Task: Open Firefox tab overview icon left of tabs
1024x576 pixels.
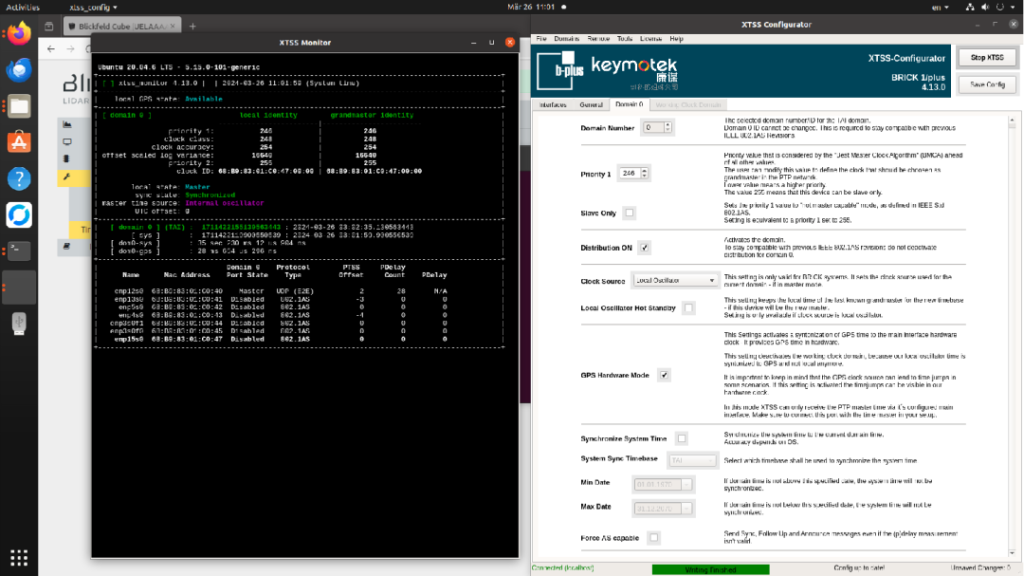Action: tap(49, 27)
